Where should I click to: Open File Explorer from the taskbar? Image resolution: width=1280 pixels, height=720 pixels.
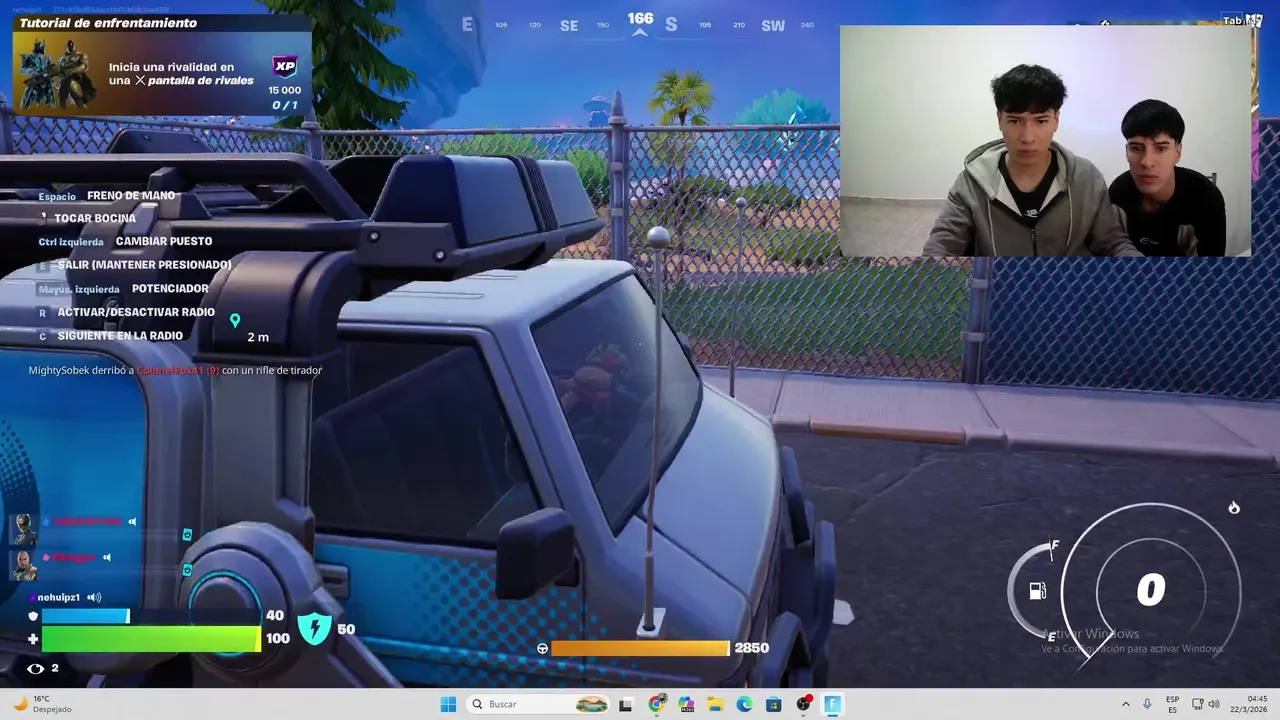pos(715,704)
